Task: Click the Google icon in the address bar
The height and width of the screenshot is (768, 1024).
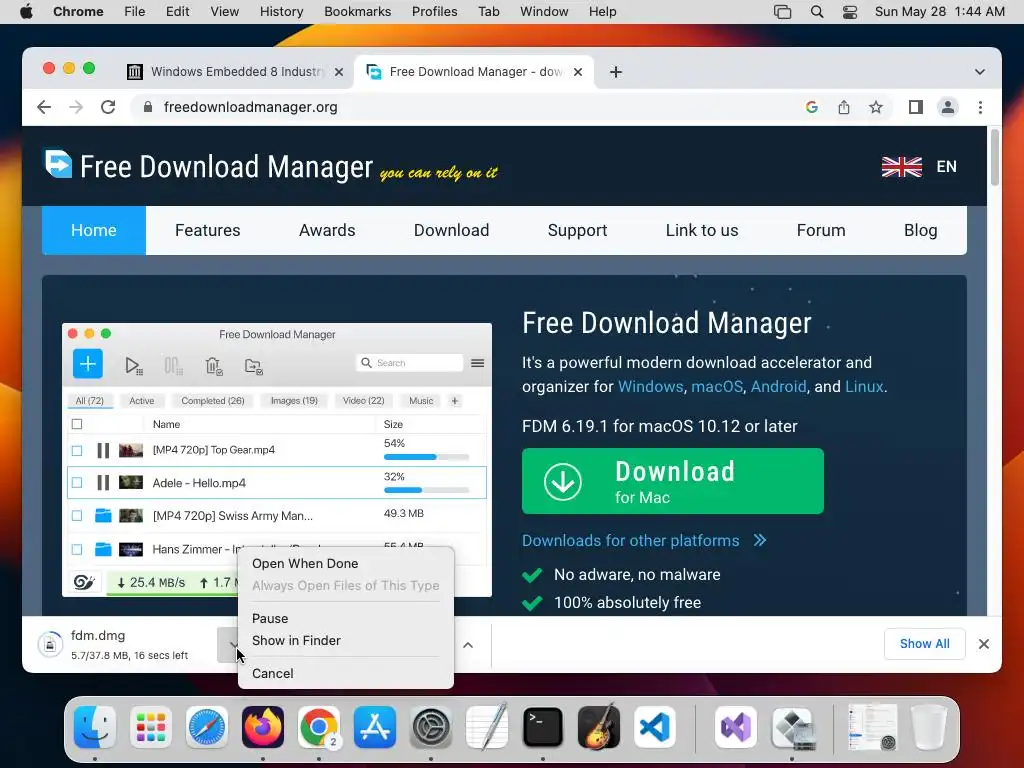Action: [x=812, y=107]
